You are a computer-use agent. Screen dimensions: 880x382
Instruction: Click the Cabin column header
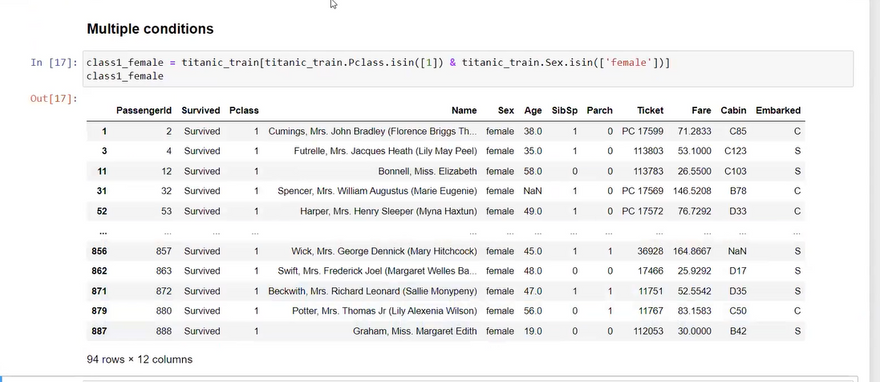coord(734,111)
